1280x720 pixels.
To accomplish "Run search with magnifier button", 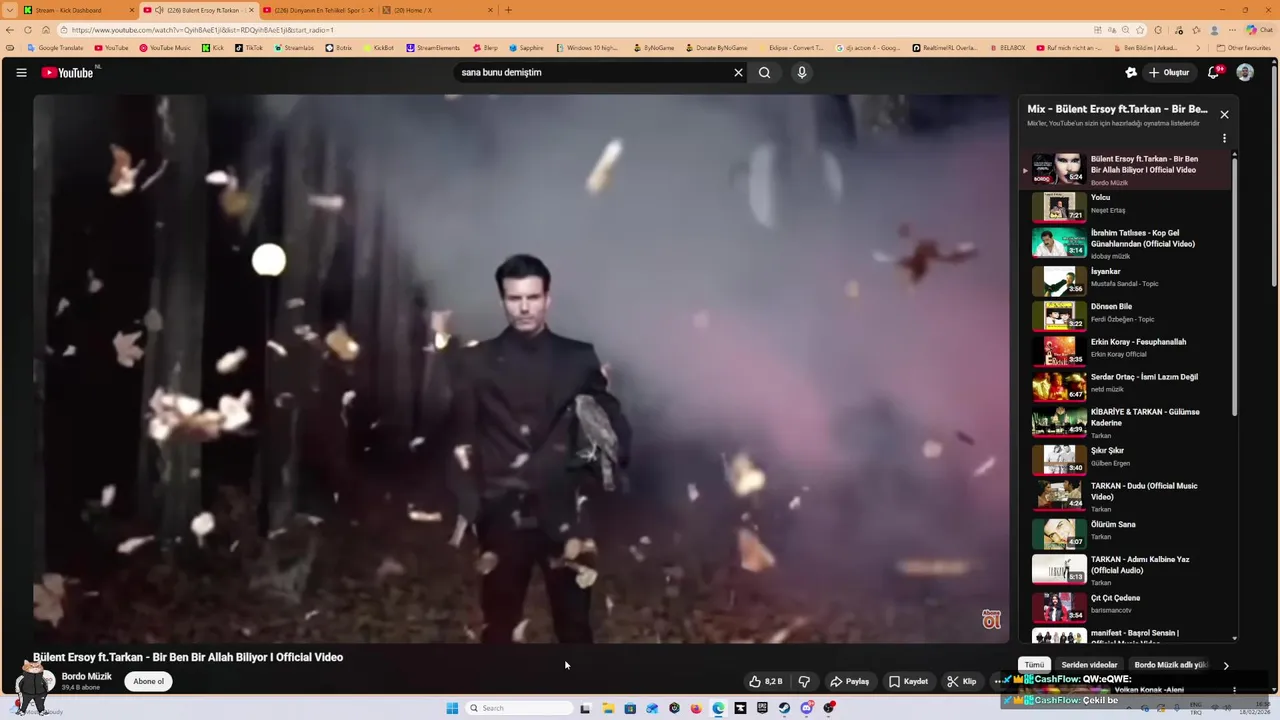I will (764, 72).
